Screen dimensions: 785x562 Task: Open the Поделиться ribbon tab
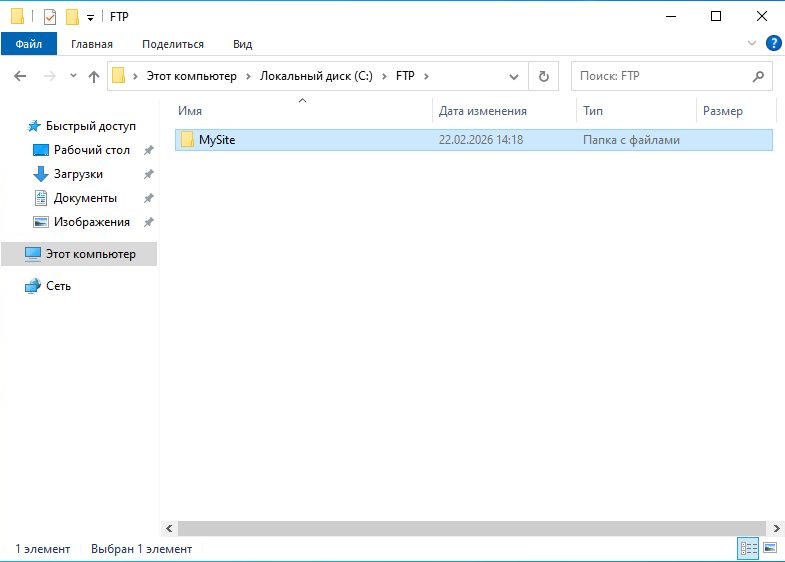click(173, 44)
